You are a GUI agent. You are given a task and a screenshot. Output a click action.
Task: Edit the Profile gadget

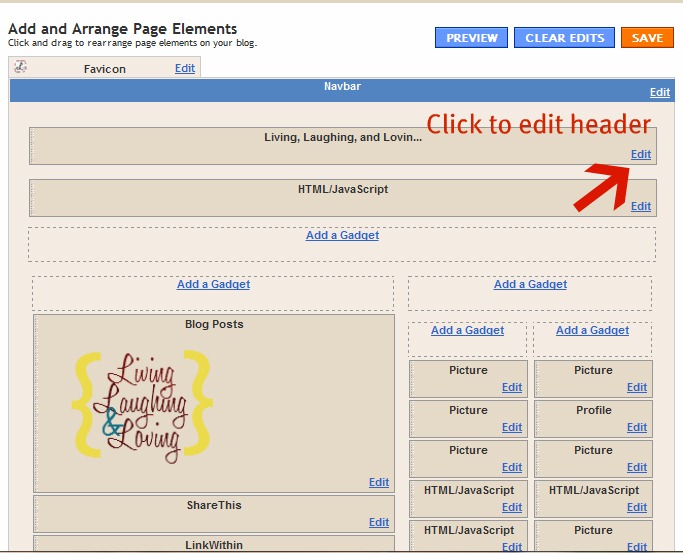tap(637, 427)
